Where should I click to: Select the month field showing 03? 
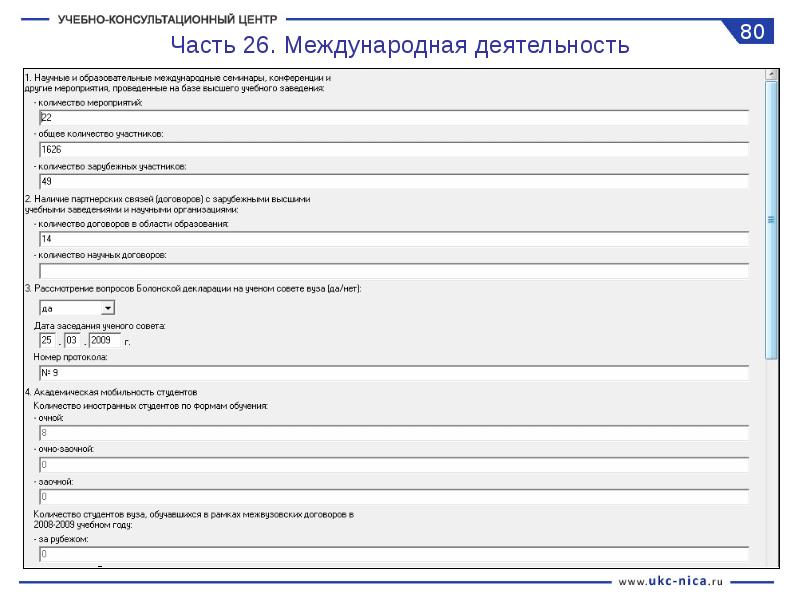[x=74, y=340]
